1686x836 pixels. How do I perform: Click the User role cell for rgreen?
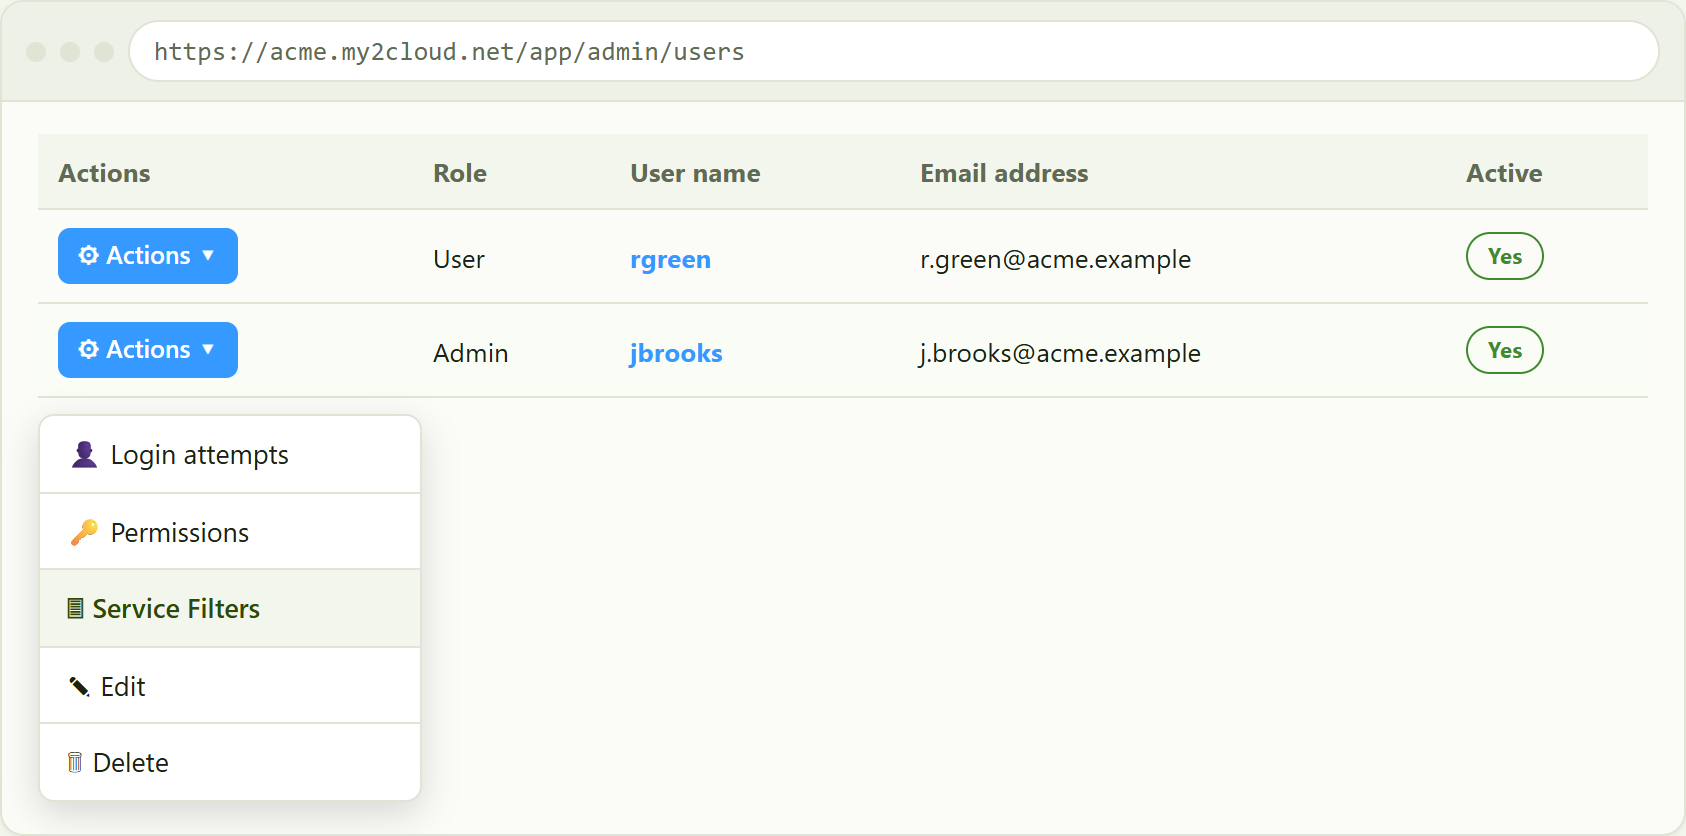coord(459,260)
